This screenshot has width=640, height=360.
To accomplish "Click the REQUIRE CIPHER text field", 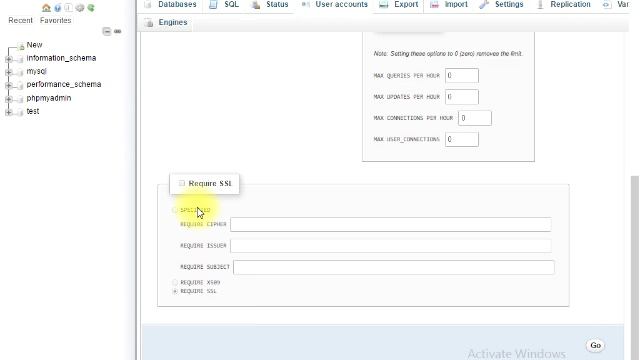I will pos(391,224).
